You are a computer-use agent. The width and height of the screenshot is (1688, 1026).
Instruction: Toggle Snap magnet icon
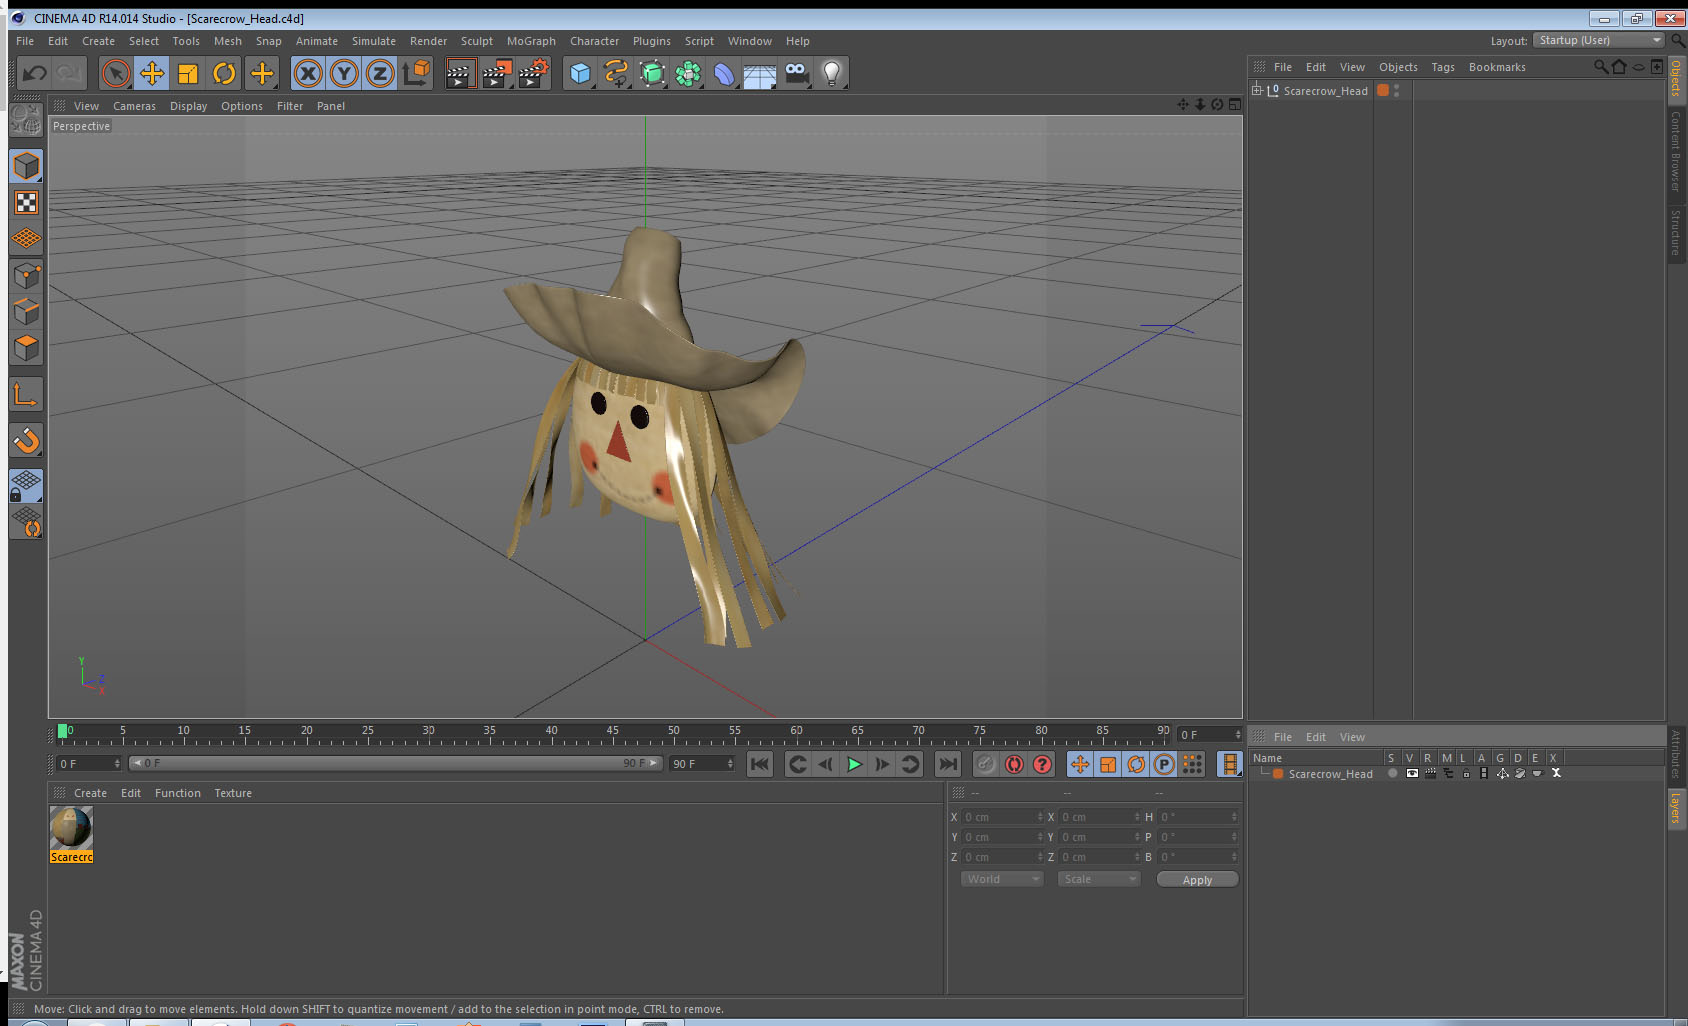click(26, 440)
